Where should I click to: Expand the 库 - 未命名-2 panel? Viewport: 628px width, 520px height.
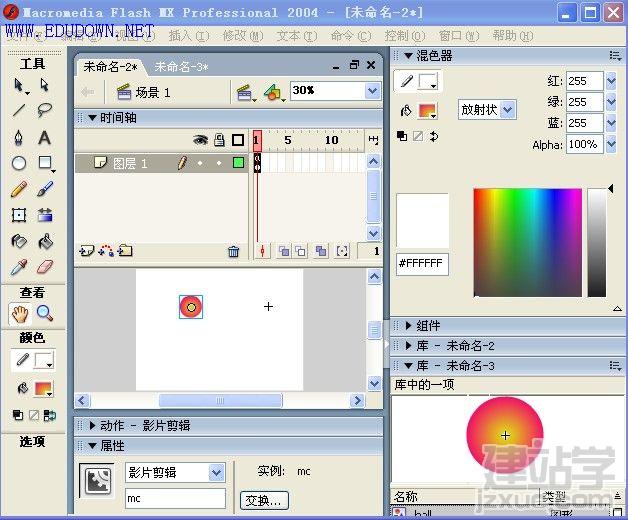(x=409, y=345)
